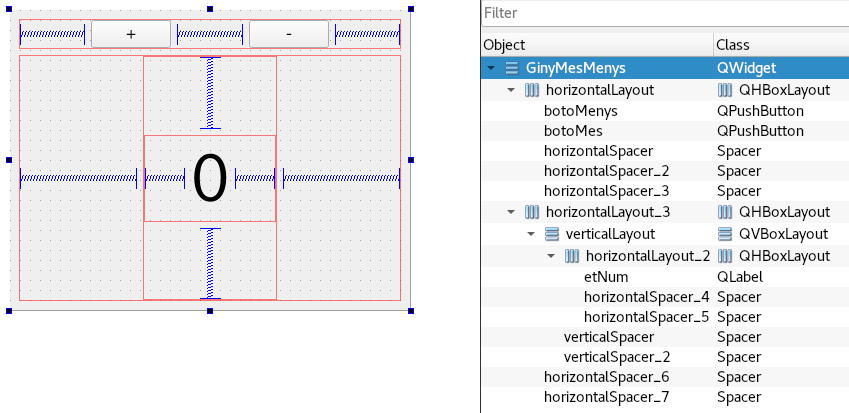The width and height of the screenshot is (849, 413).
Task: Click the QVBoxLayout class icon
Action: point(725,234)
